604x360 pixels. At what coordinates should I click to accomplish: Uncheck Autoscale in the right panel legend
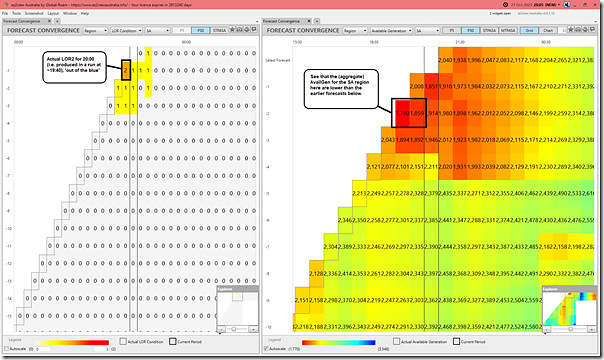(266, 348)
